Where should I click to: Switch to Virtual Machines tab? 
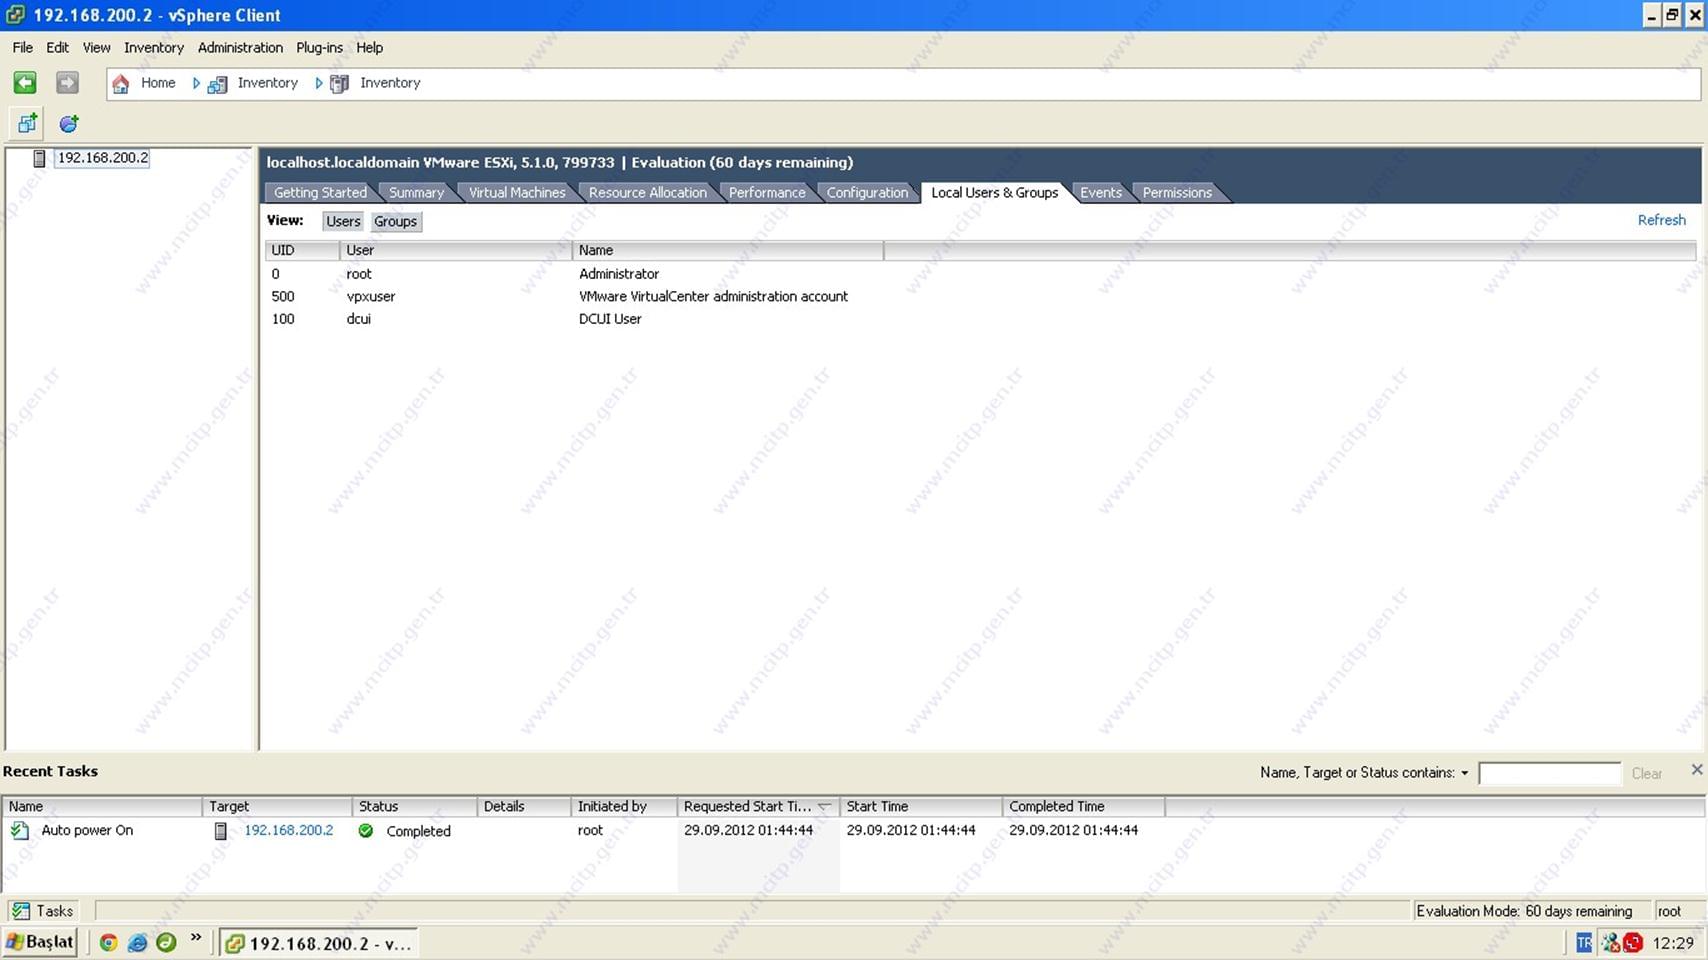(x=517, y=193)
